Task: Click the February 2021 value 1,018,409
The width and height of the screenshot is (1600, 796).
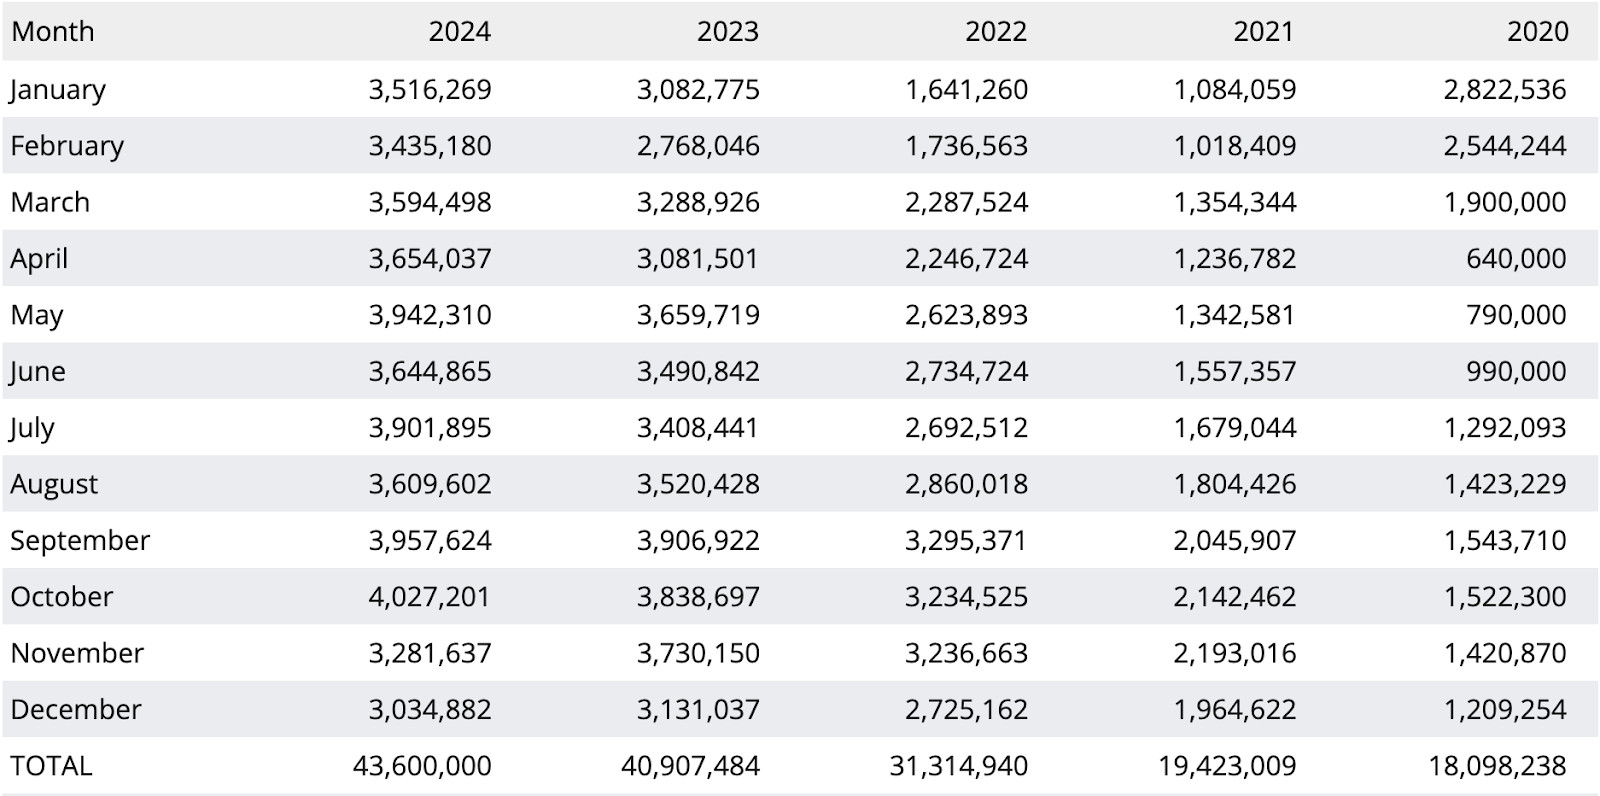Action: [1235, 146]
